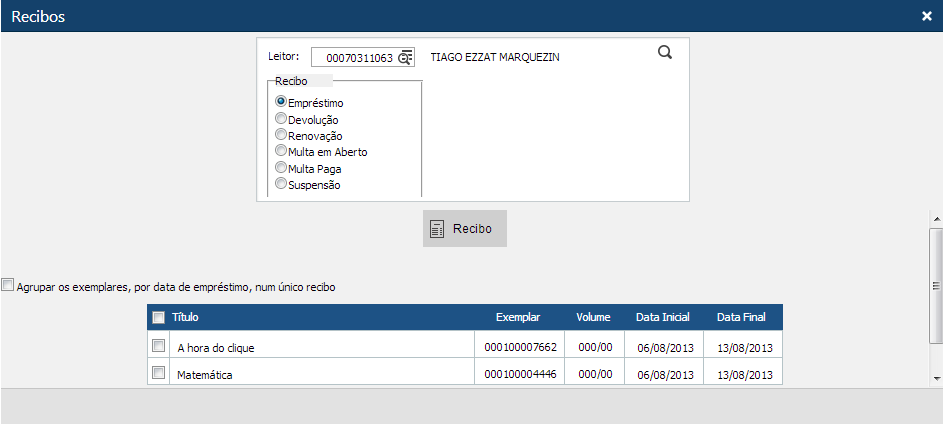Select the Empréstimo radio option

[281, 102]
